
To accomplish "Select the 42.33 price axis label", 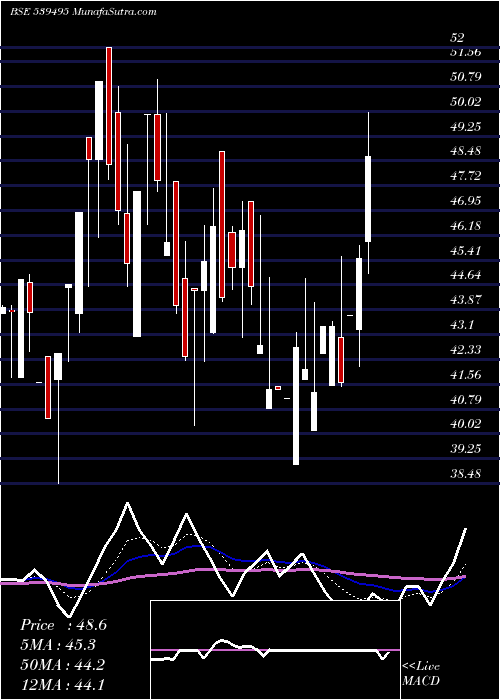I will (466, 350).
